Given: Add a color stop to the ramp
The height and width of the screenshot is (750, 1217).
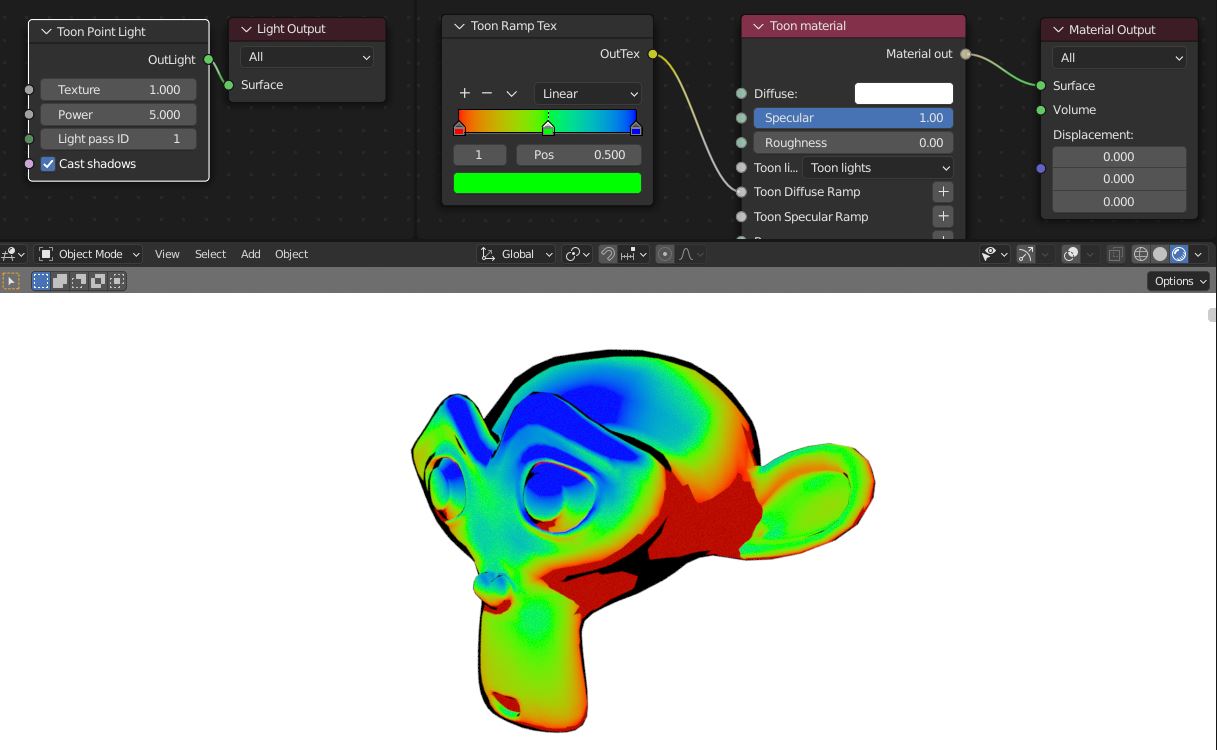Looking at the screenshot, I should coord(464,93).
